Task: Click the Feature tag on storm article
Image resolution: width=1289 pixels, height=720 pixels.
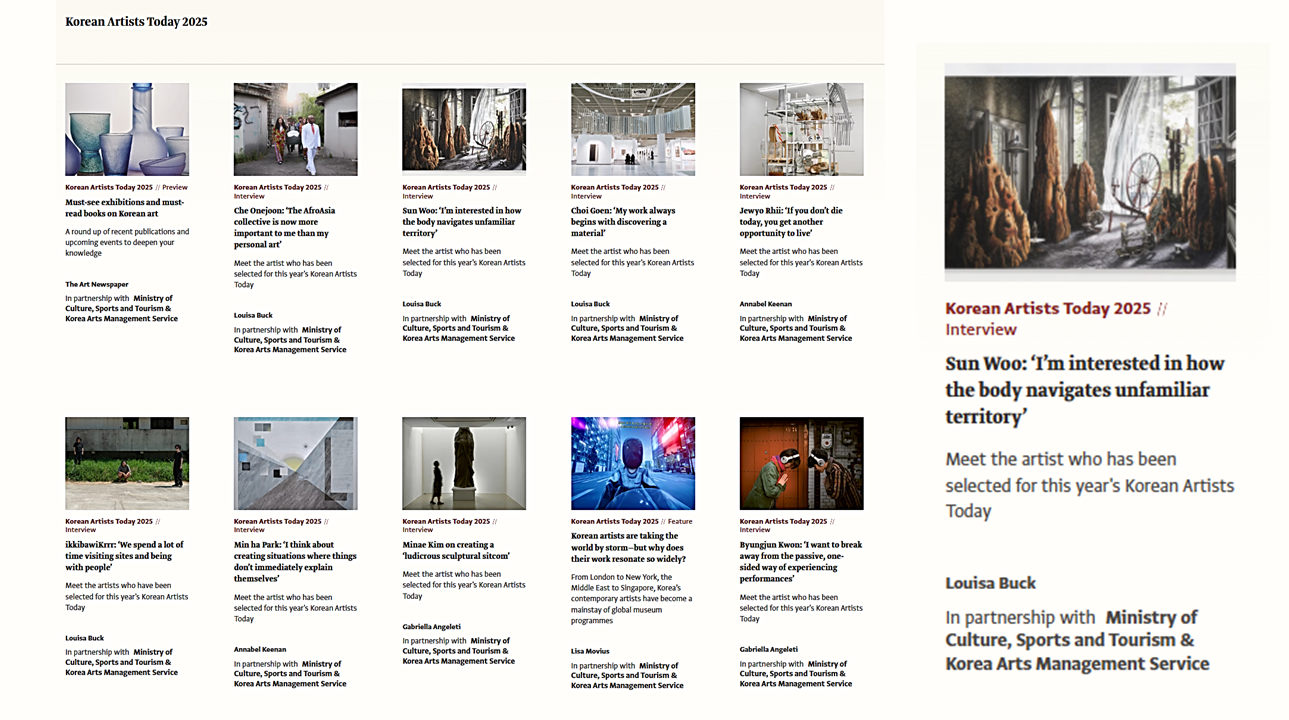Action: (679, 521)
